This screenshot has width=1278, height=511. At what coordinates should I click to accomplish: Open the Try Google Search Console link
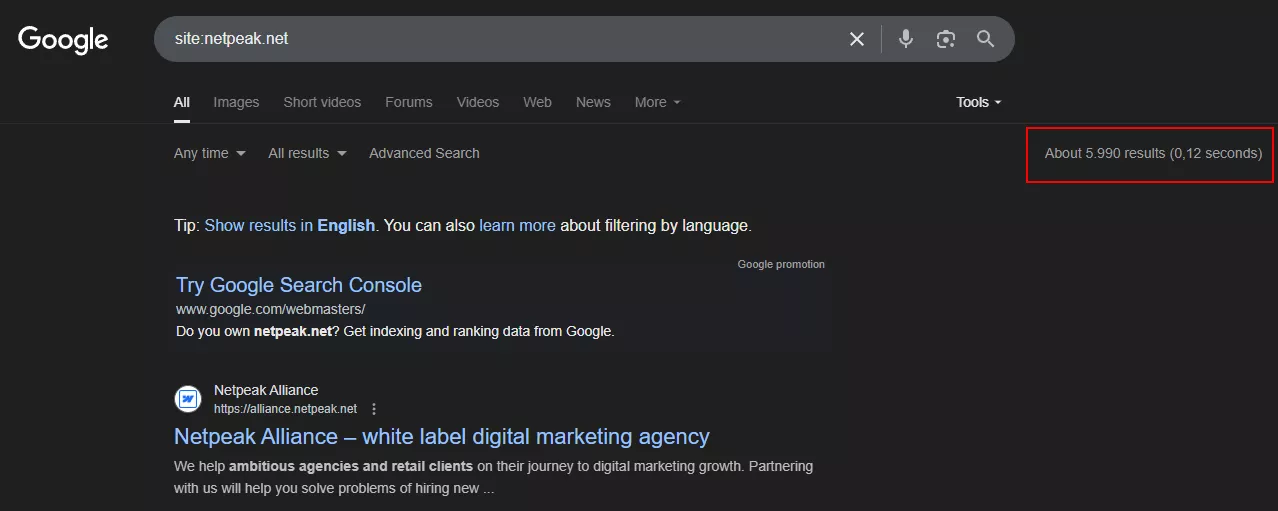point(299,285)
